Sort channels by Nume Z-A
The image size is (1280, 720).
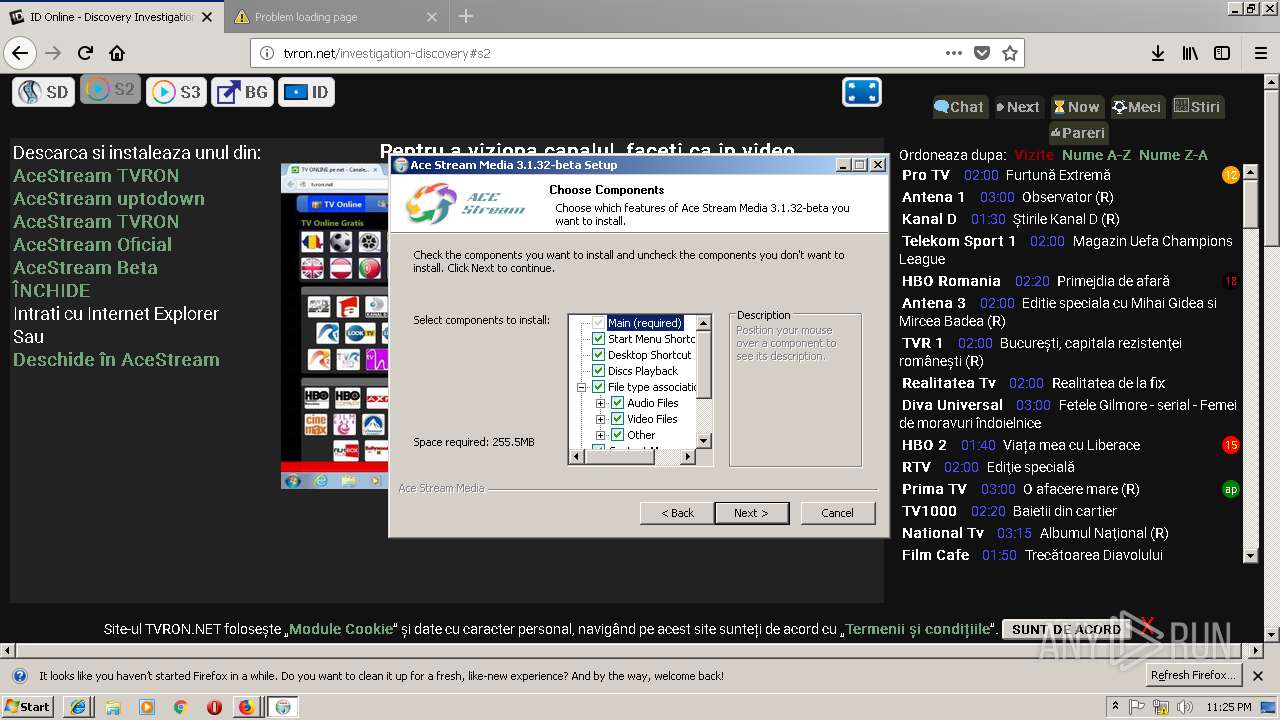(x=1173, y=155)
